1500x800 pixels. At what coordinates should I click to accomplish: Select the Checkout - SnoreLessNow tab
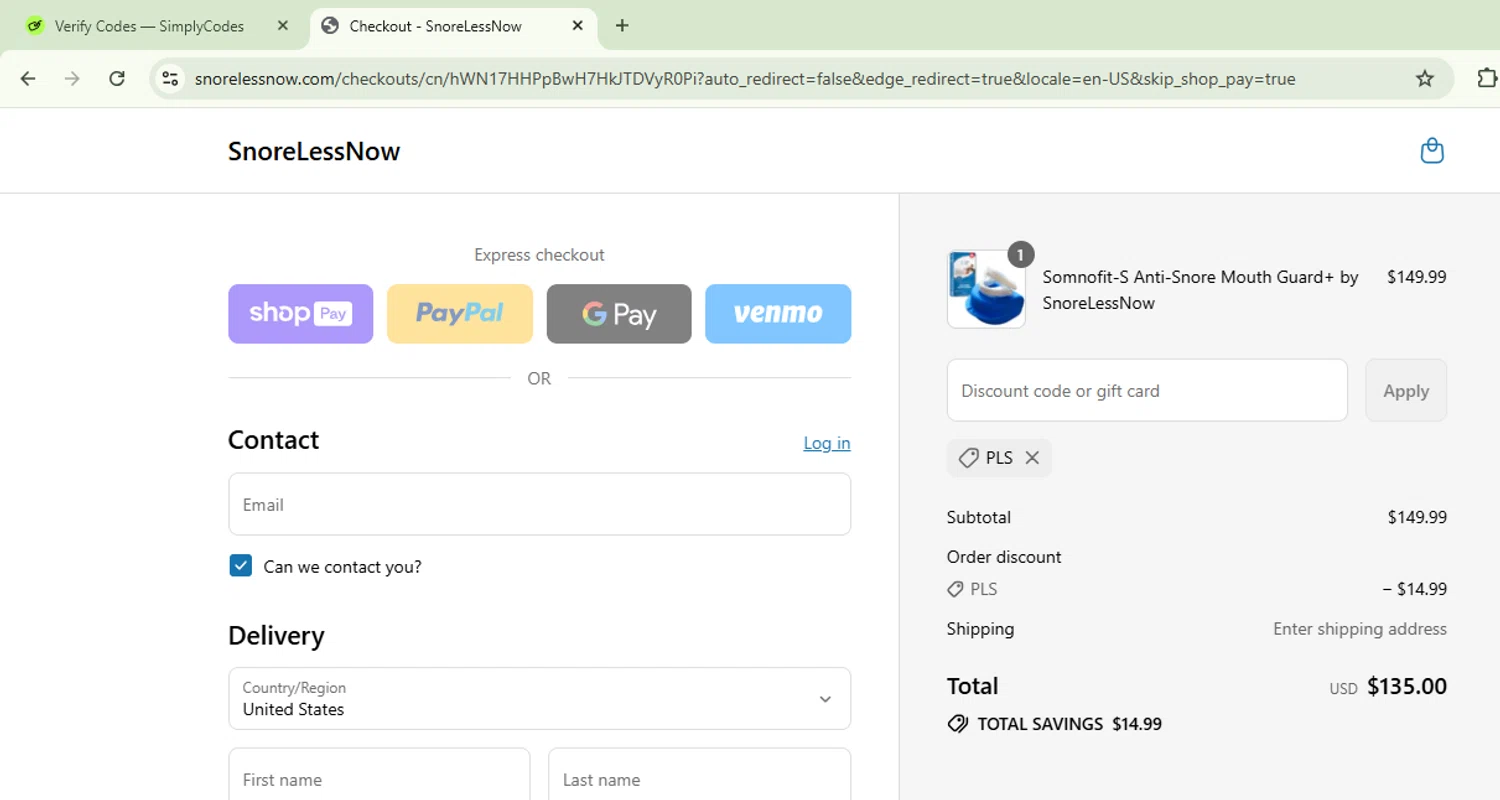pyautogui.click(x=453, y=26)
